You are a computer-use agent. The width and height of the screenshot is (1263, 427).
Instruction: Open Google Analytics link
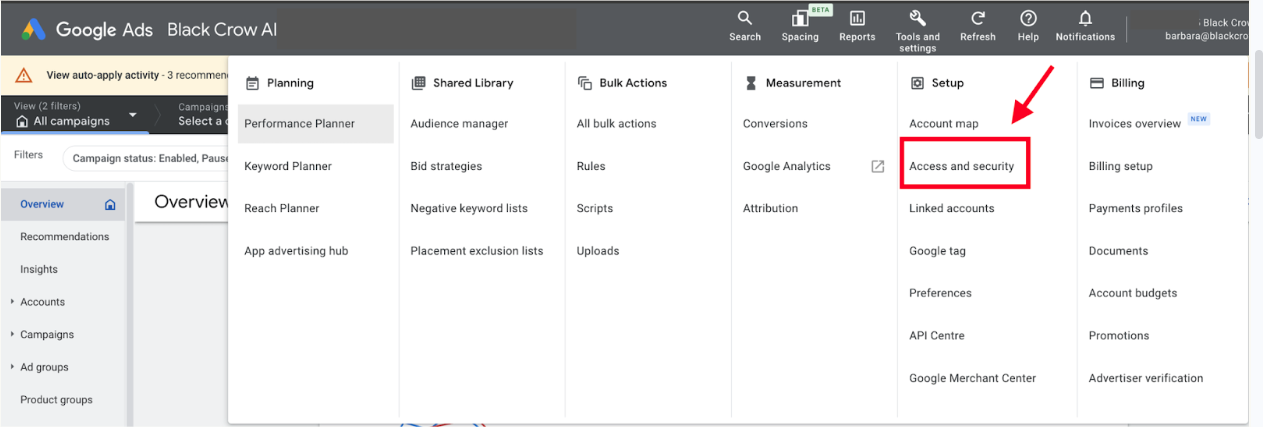(786, 166)
